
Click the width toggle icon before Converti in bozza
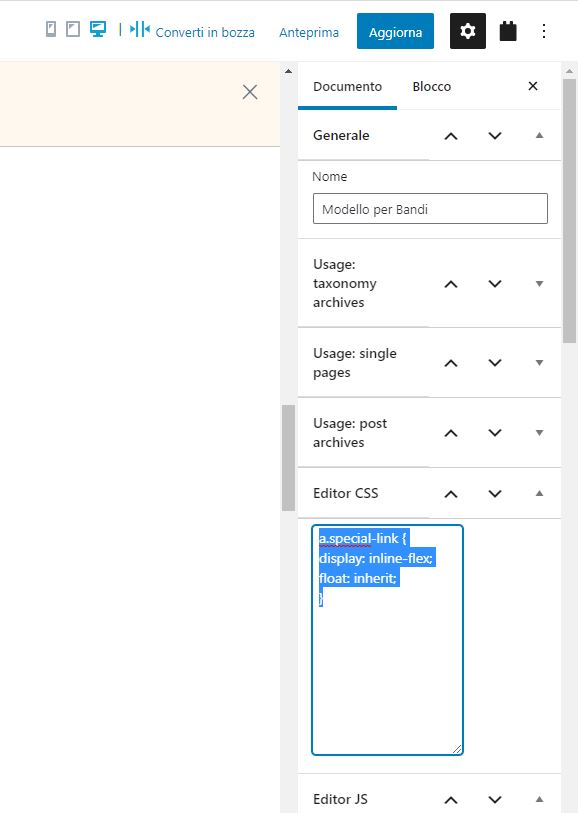coord(139,29)
